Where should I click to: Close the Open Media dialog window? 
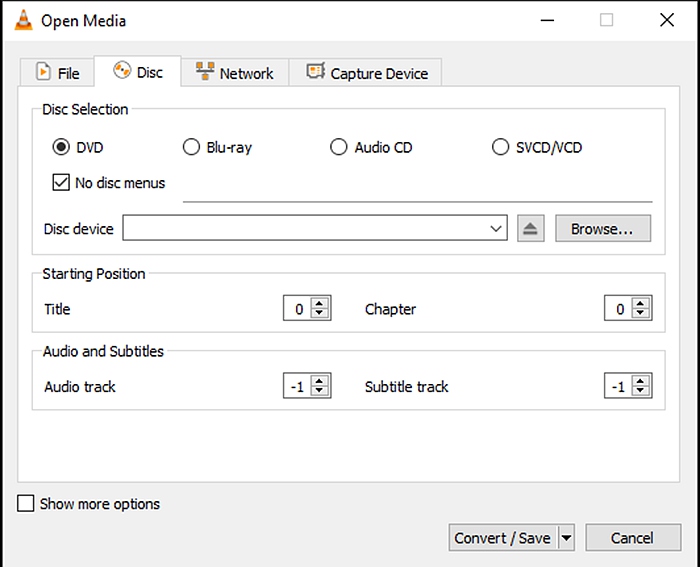point(667,20)
